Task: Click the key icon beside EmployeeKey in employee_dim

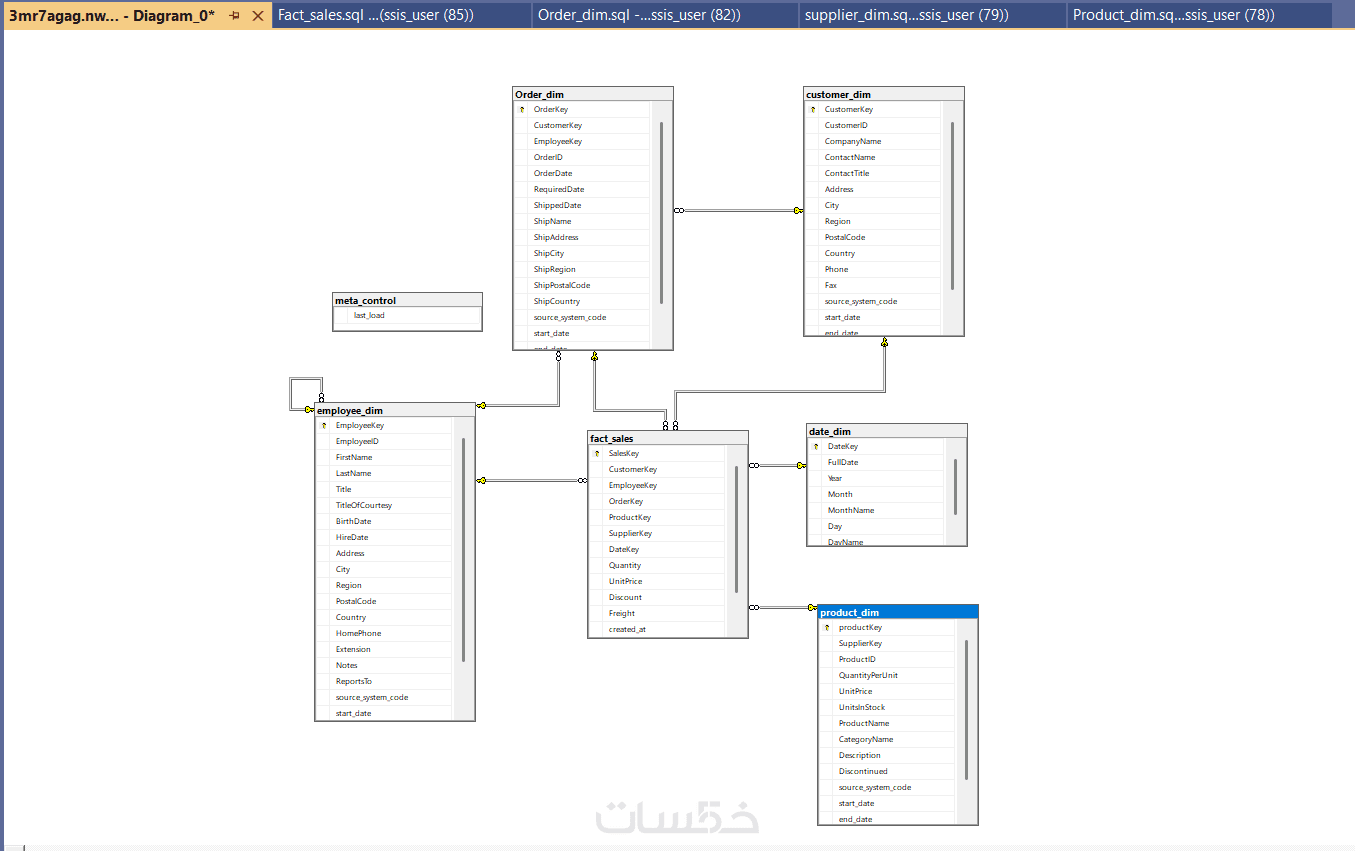Action: pyautogui.click(x=324, y=425)
